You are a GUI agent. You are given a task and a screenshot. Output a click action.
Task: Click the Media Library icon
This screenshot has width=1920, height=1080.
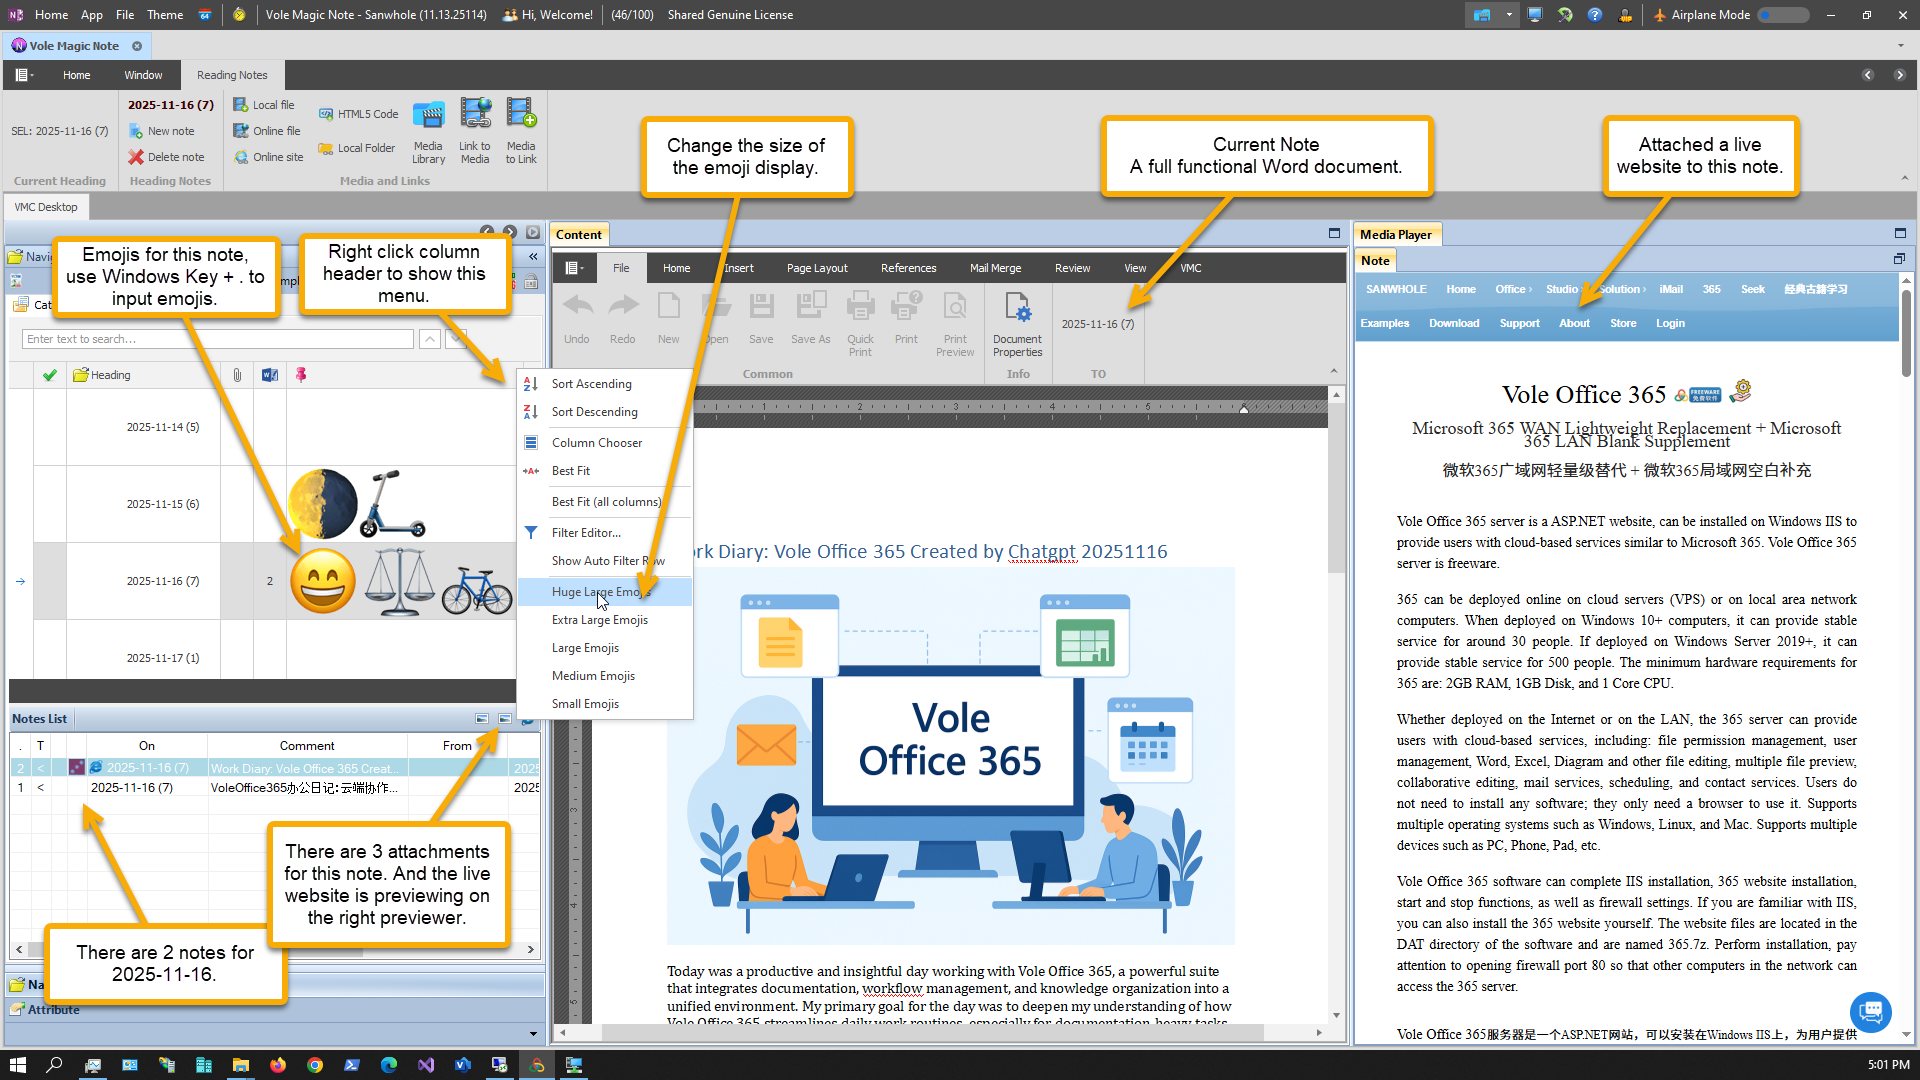428,116
